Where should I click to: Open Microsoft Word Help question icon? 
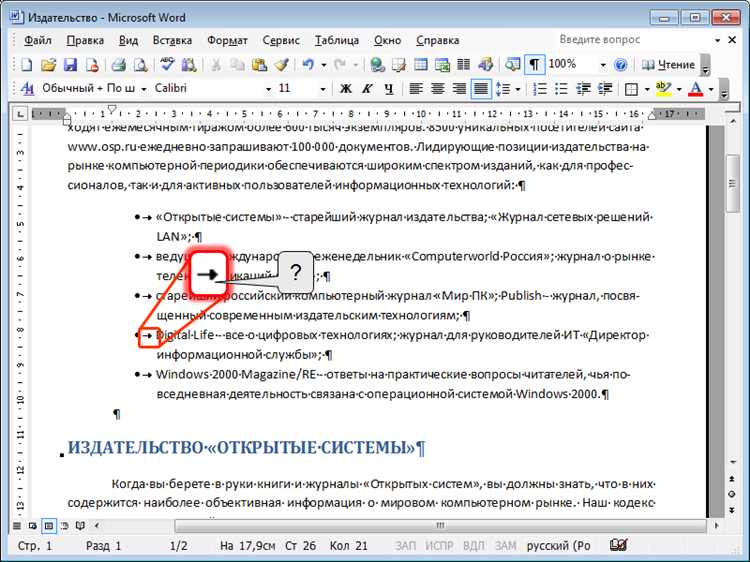click(x=620, y=65)
